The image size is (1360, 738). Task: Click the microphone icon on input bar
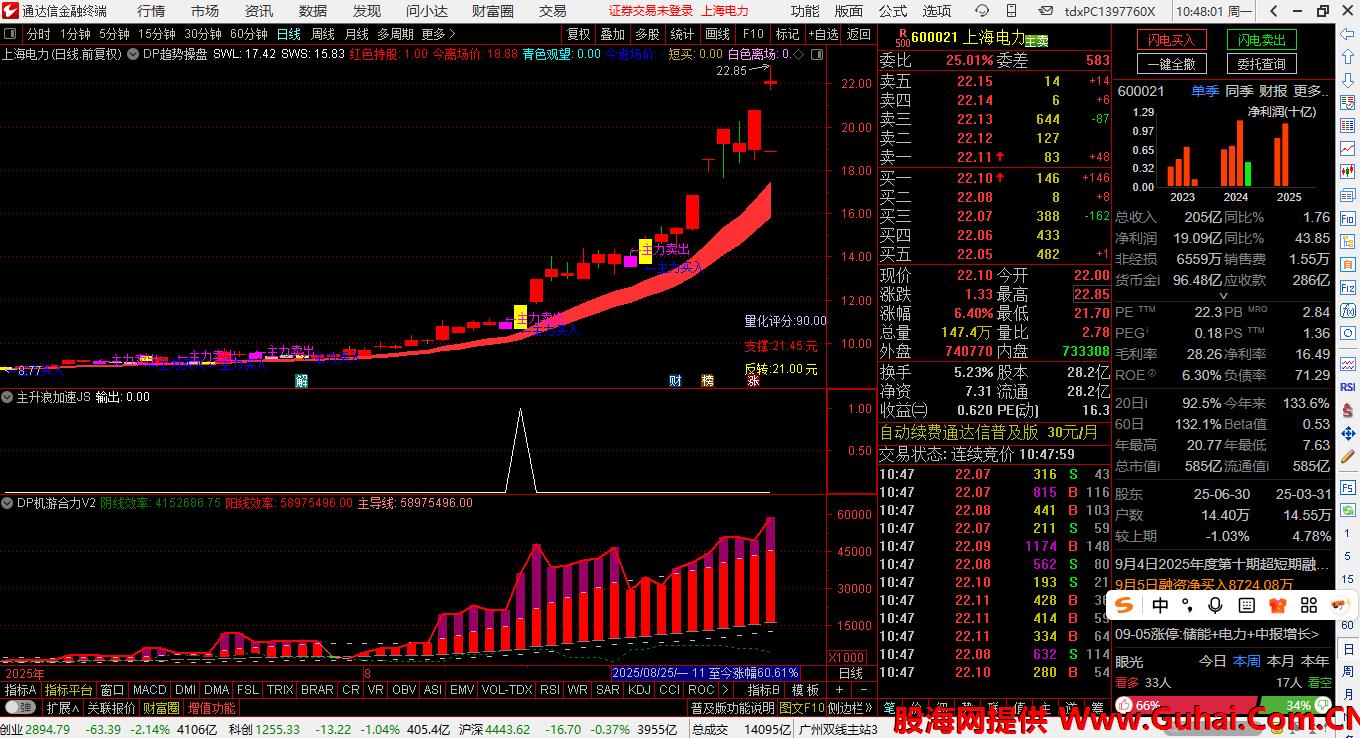pos(1215,605)
